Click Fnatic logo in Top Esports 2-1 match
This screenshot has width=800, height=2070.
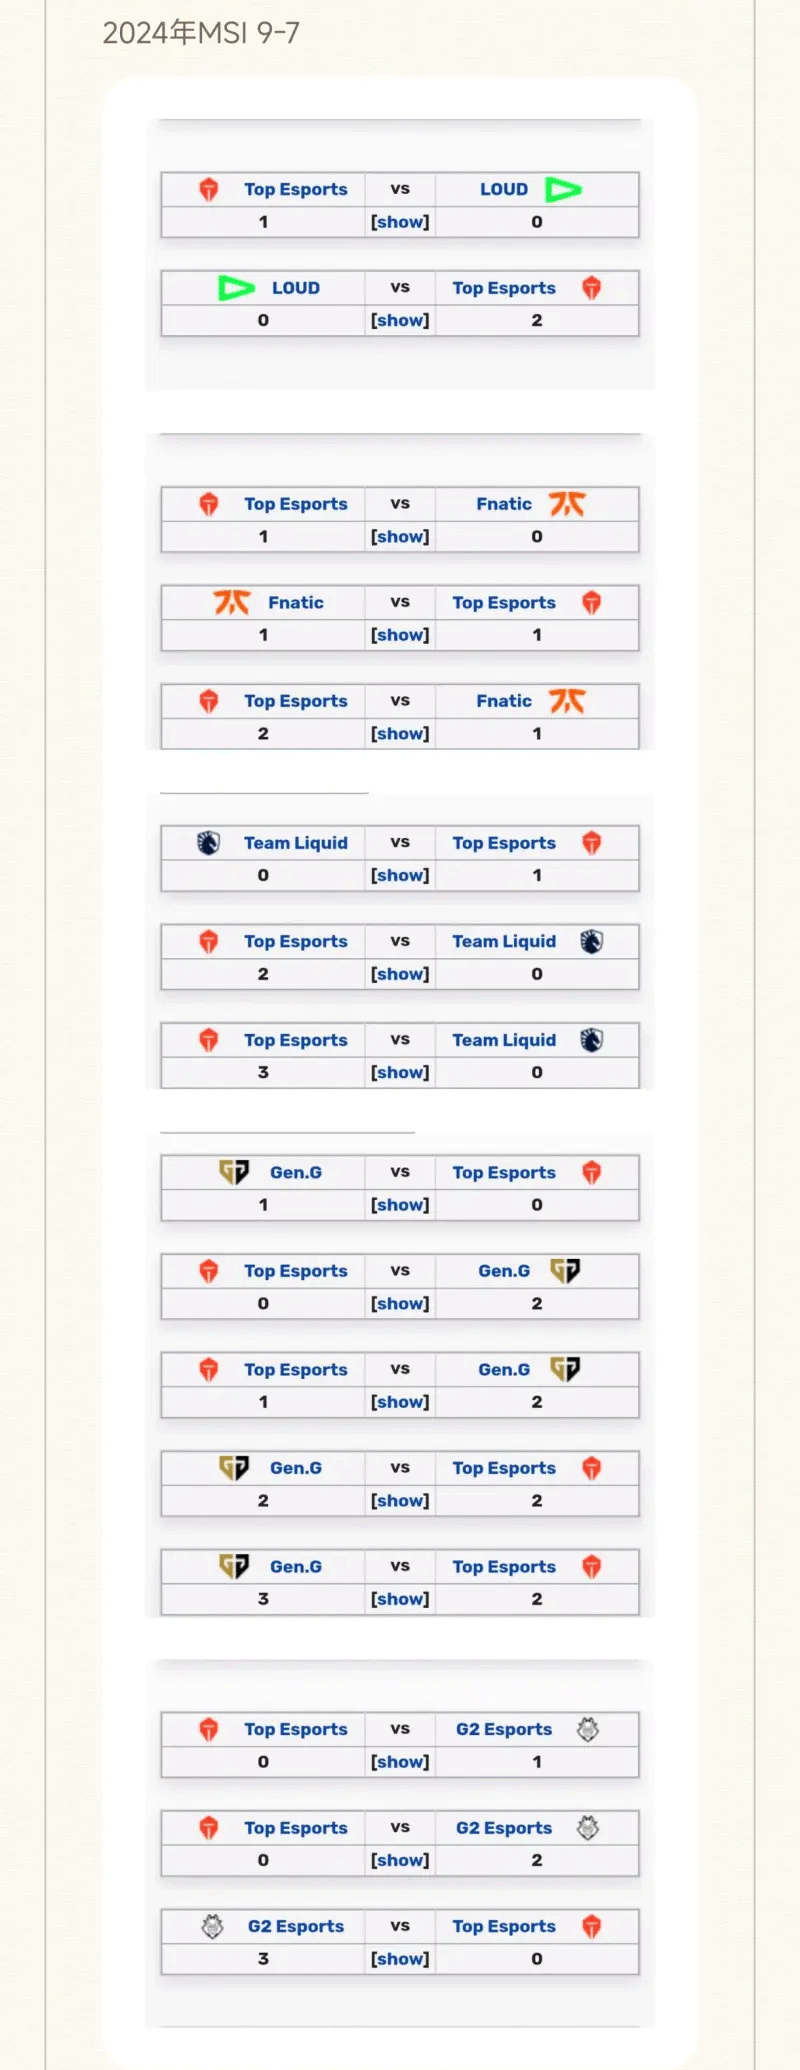(567, 701)
